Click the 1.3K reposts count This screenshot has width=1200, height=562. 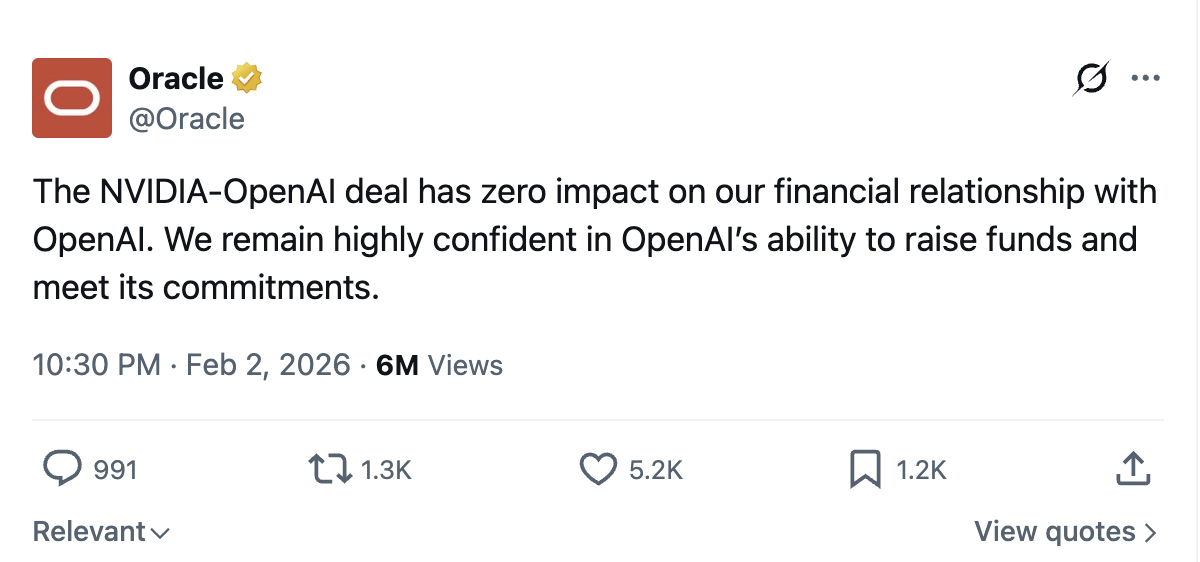point(386,470)
